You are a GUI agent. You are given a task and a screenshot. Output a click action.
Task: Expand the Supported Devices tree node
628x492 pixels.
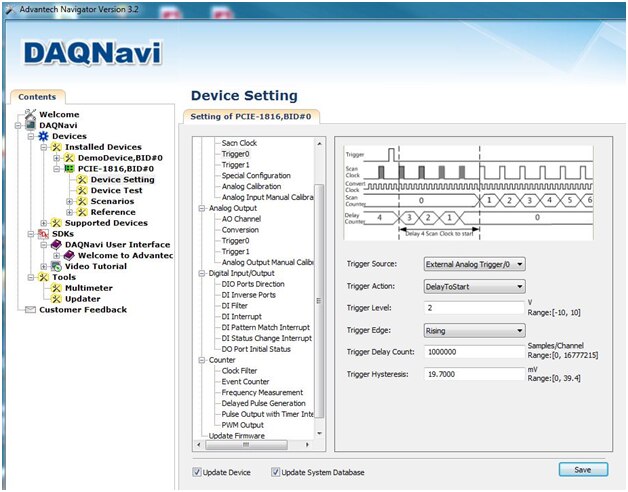[44, 223]
